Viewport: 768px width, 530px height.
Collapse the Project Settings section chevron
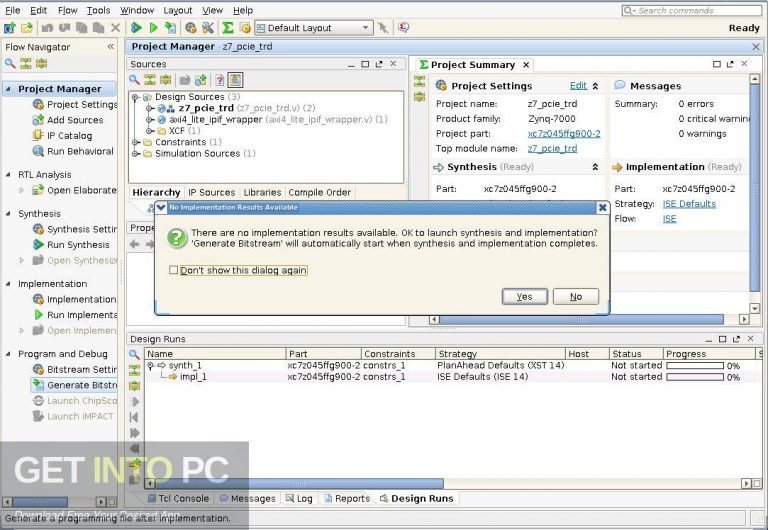(x=595, y=86)
